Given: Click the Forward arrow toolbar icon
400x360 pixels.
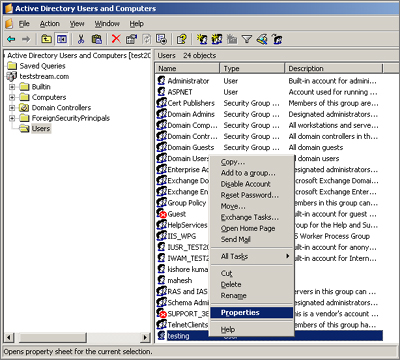Looking at the screenshot, I should [x=26, y=39].
